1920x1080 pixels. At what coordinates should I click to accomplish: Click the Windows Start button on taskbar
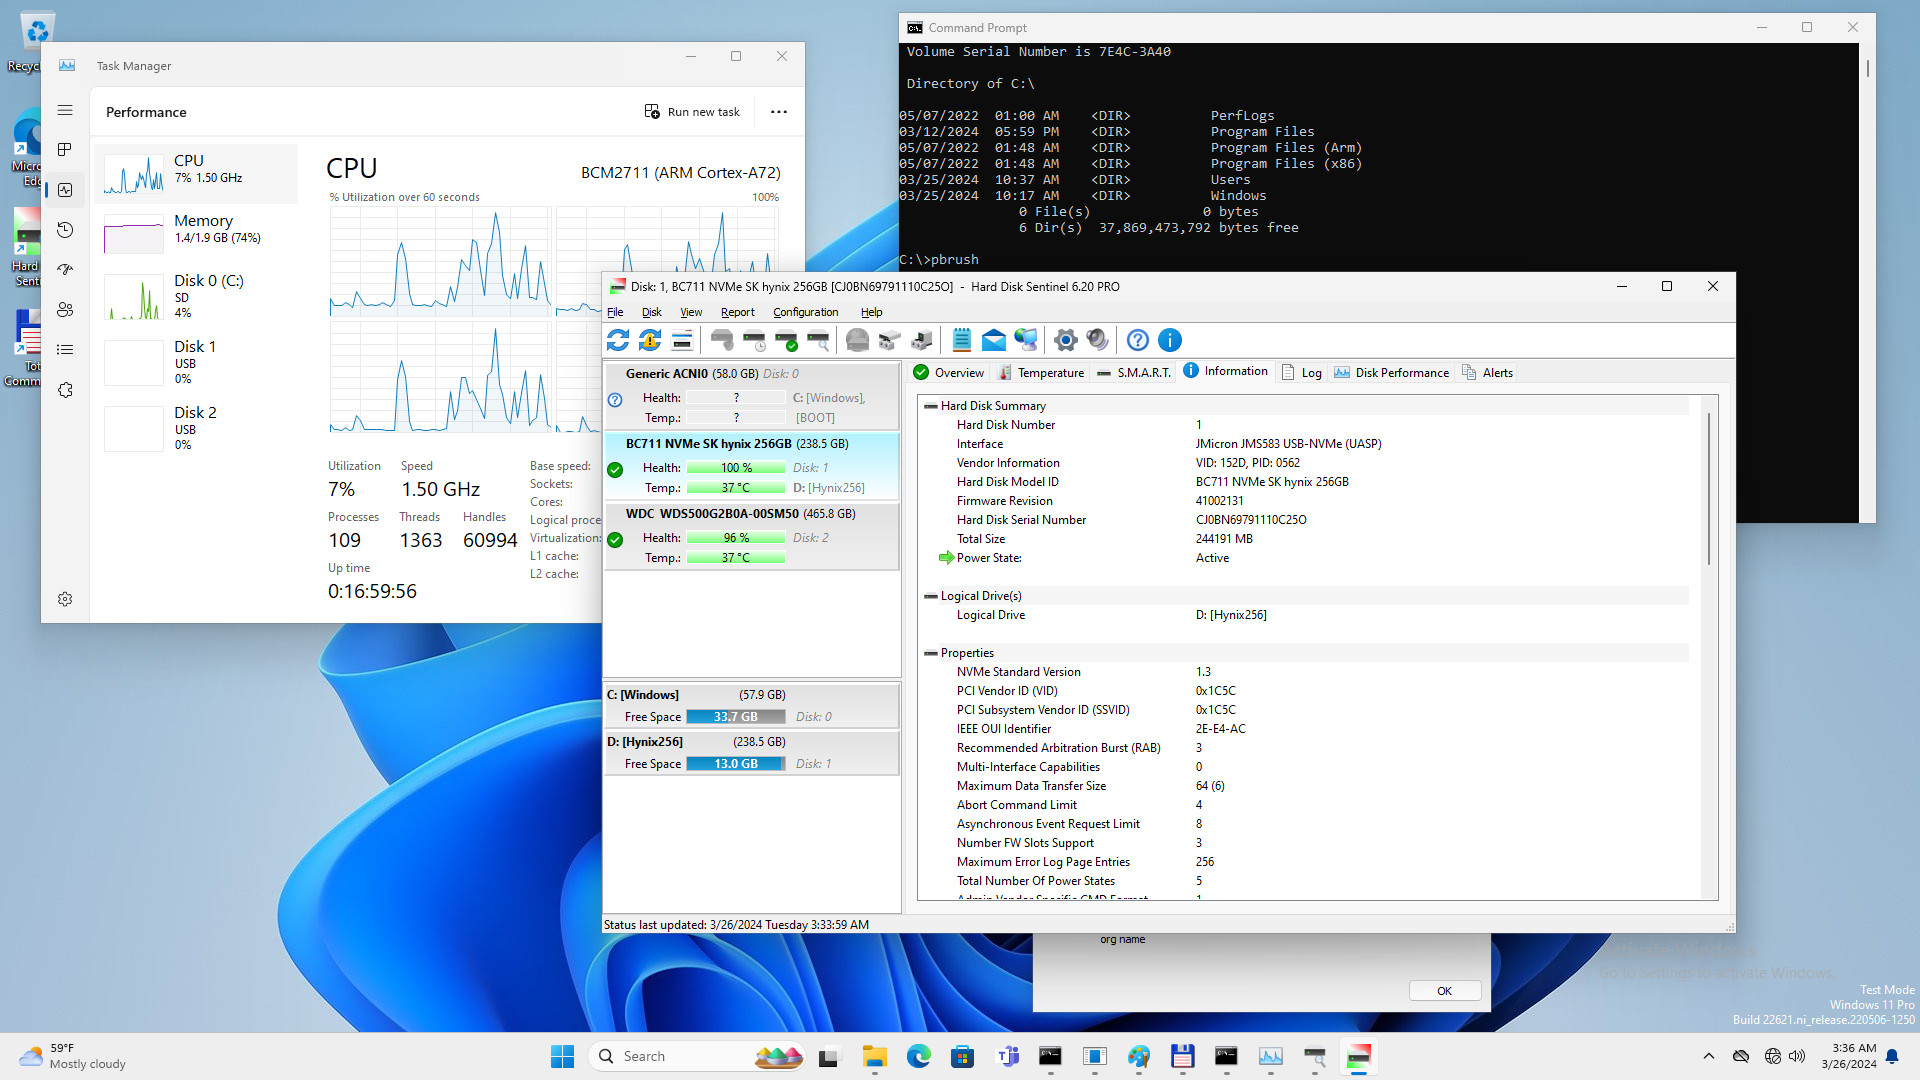pyautogui.click(x=562, y=1056)
